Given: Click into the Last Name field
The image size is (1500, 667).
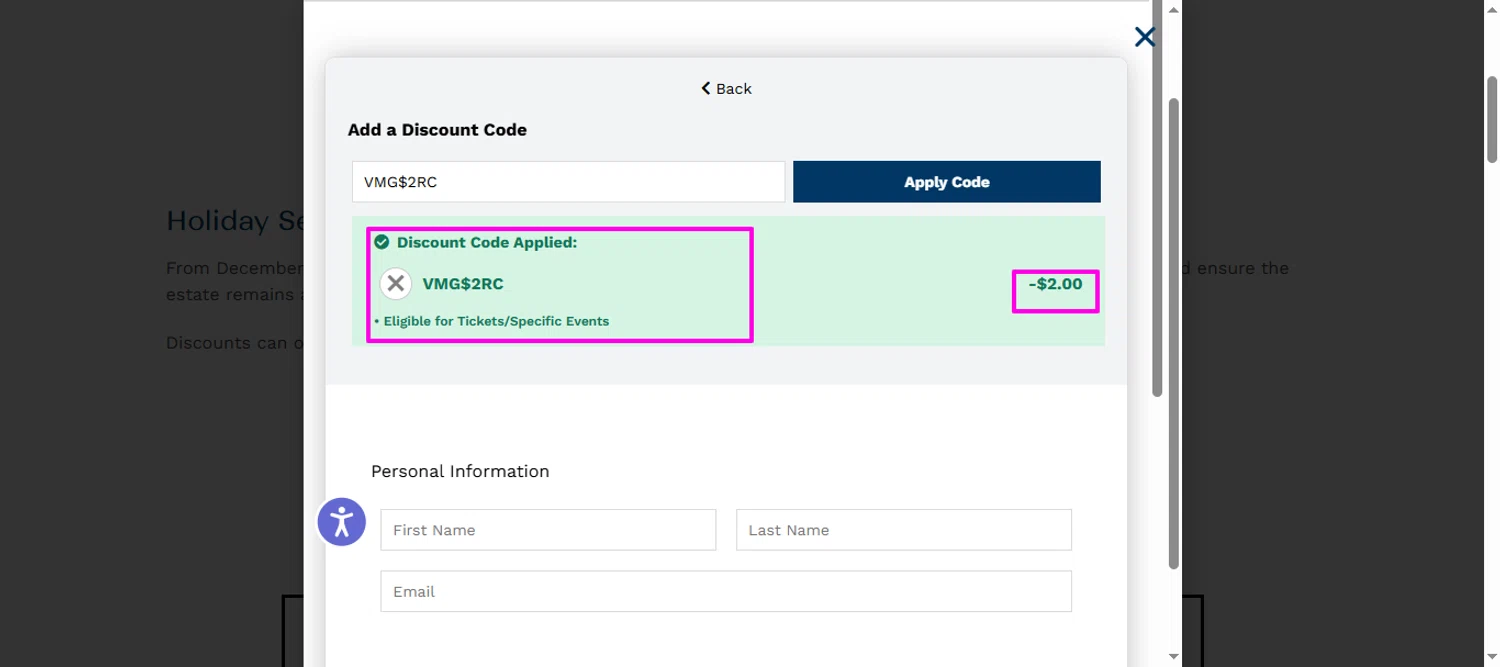Looking at the screenshot, I should (904, 530).
